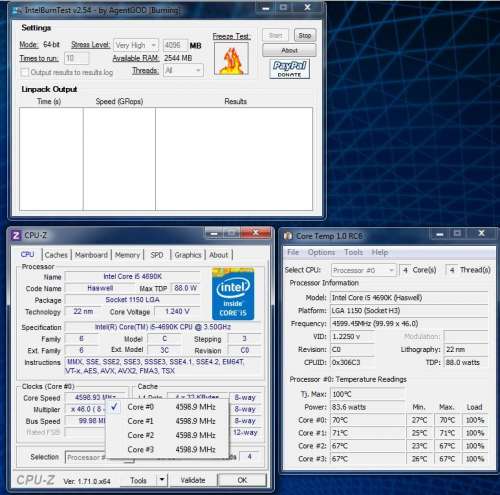Open the Stress Level dropdown
500x495 pixels.
(136, 45)
